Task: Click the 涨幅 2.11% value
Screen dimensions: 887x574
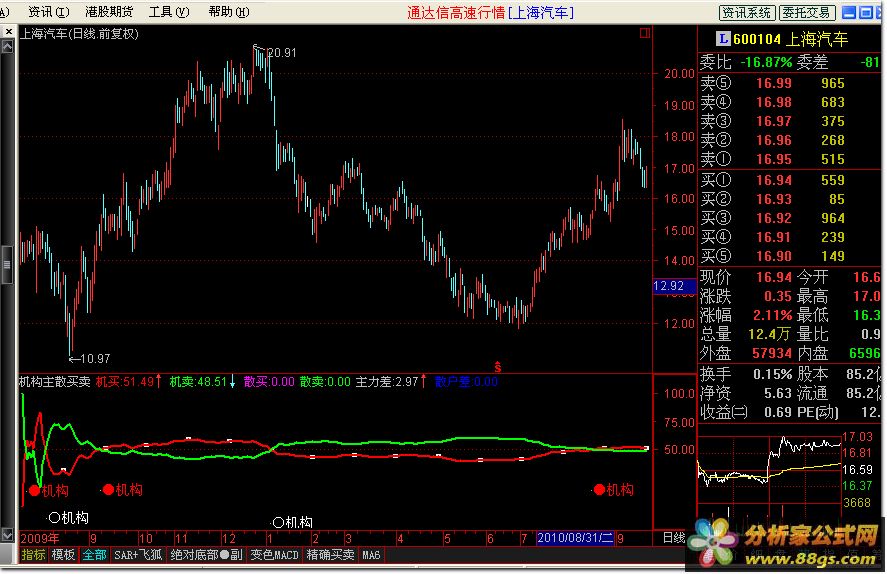Action: click(772, 315)
